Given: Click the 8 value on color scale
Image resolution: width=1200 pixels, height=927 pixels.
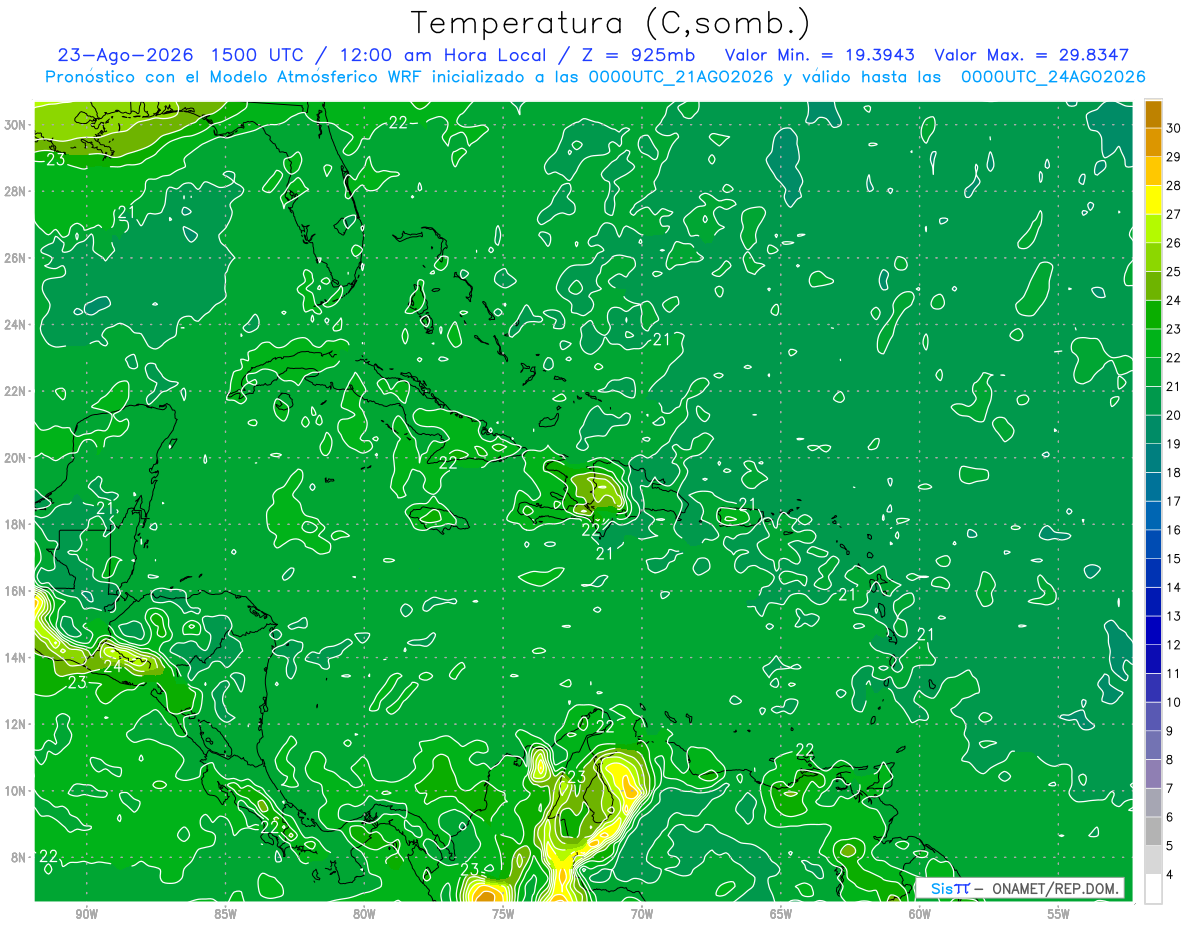Looking at the screenshot, I should point(1170,760).
